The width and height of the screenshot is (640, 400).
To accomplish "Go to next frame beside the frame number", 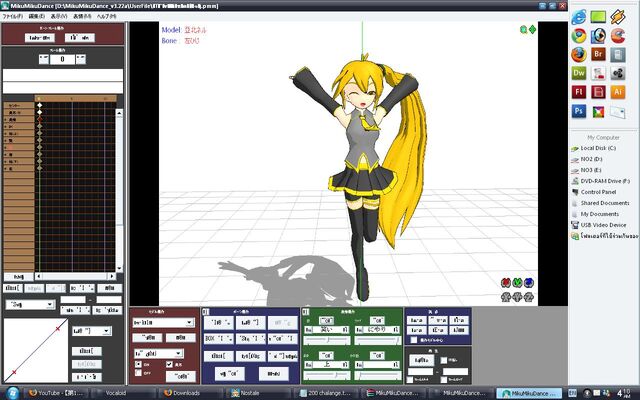I will 81,59.
